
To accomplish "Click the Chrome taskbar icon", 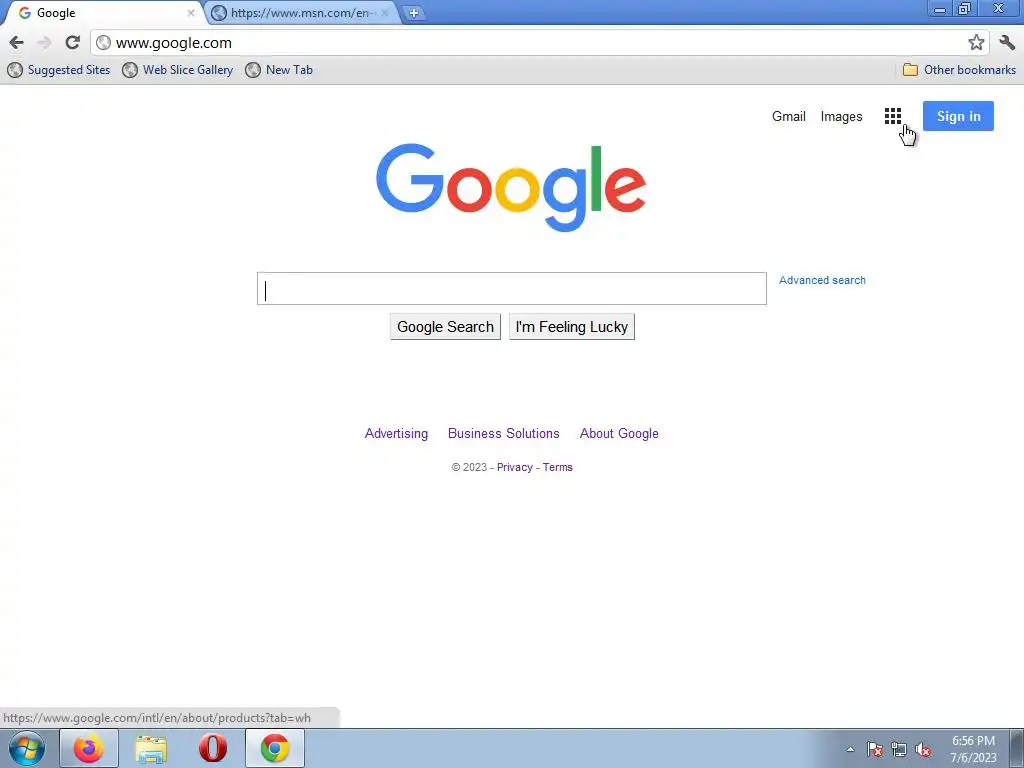I will pyautogui.click(x=275, y=748).
